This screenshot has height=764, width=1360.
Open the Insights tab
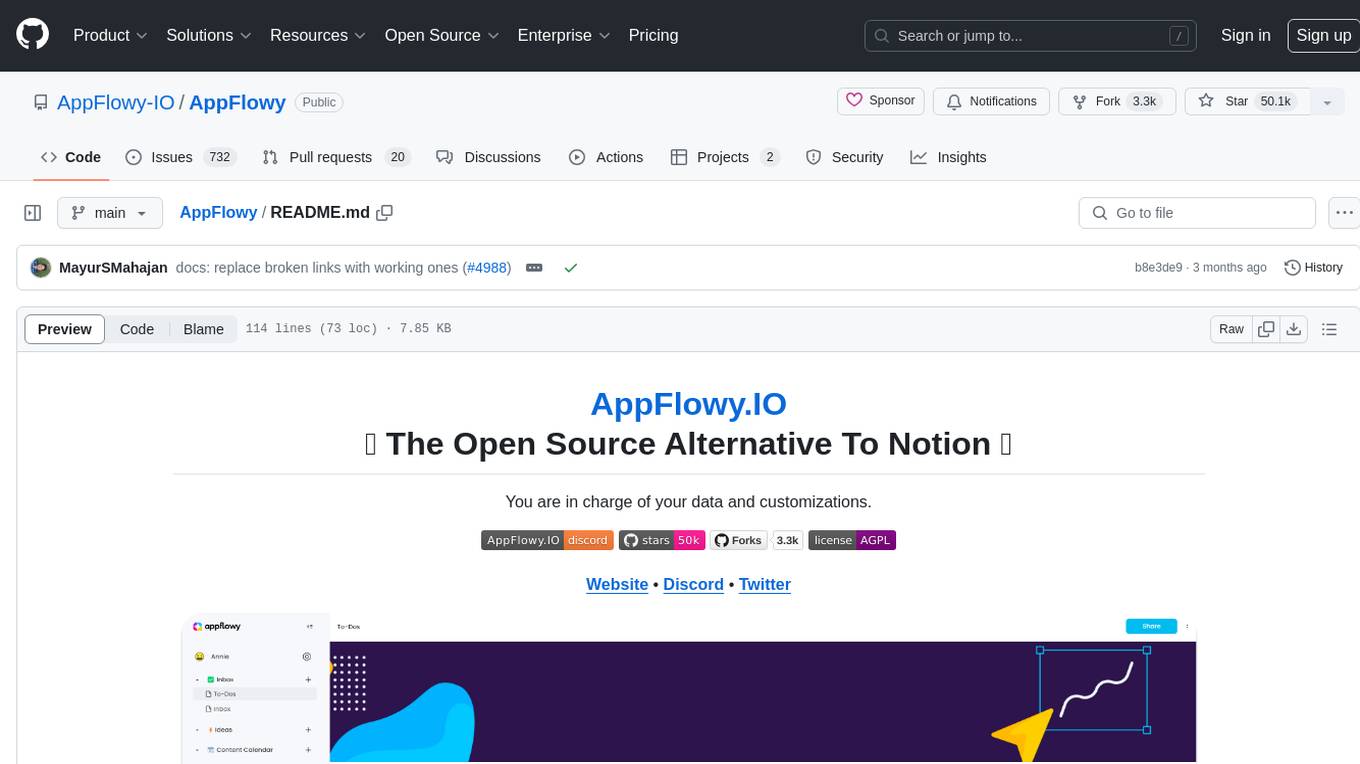click(x=948, y=157)
